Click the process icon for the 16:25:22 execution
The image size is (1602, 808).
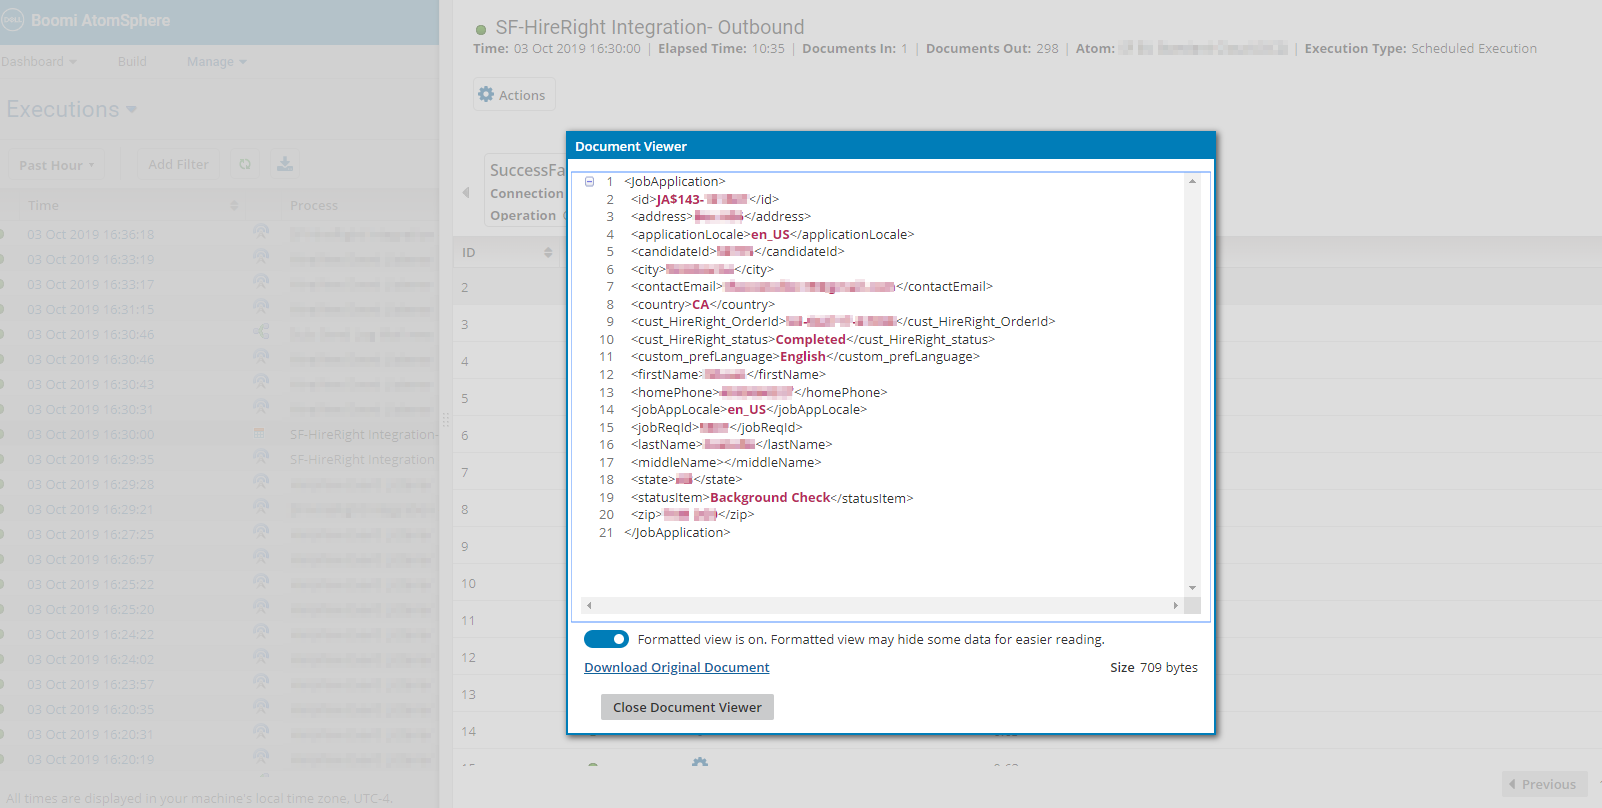261,582
